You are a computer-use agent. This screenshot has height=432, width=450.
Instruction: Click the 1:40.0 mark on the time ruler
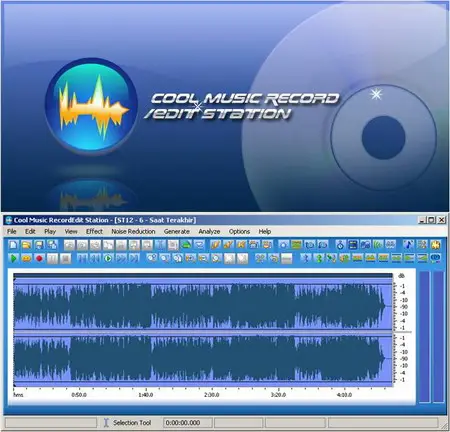pos(146,395)
